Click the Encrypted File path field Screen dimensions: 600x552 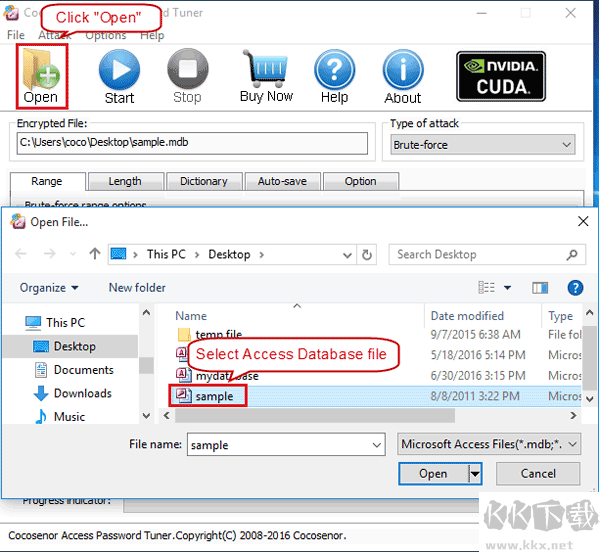(x=192, y=143)
